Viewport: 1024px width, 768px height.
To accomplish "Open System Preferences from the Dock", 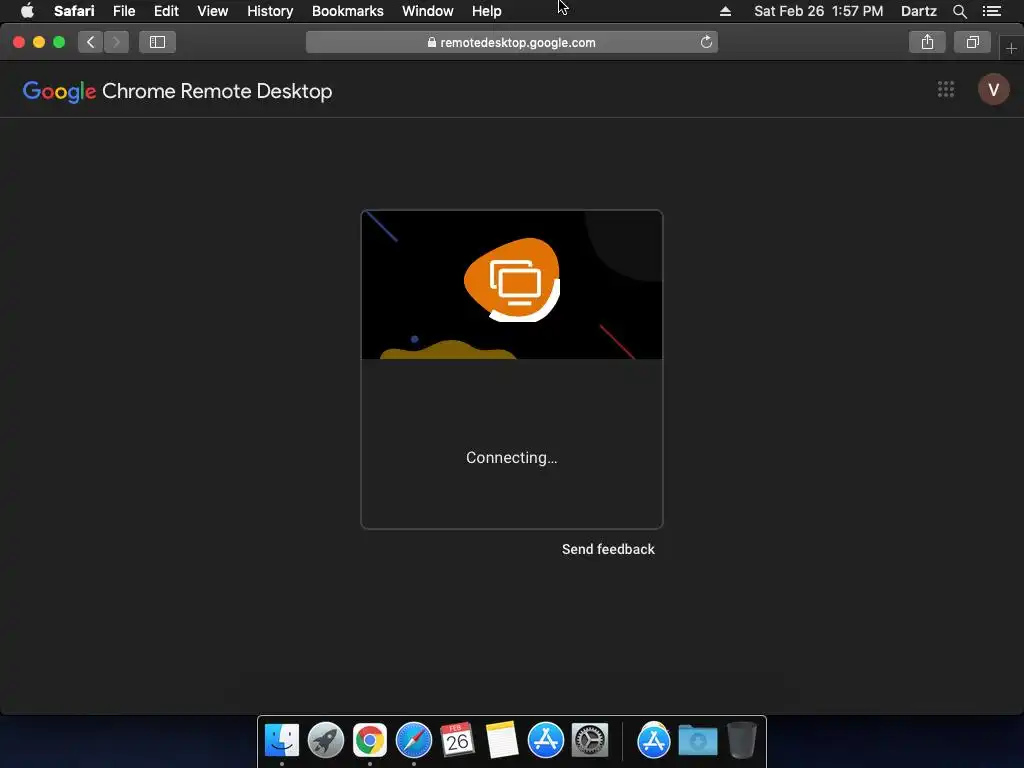I will tap(590, 741).
